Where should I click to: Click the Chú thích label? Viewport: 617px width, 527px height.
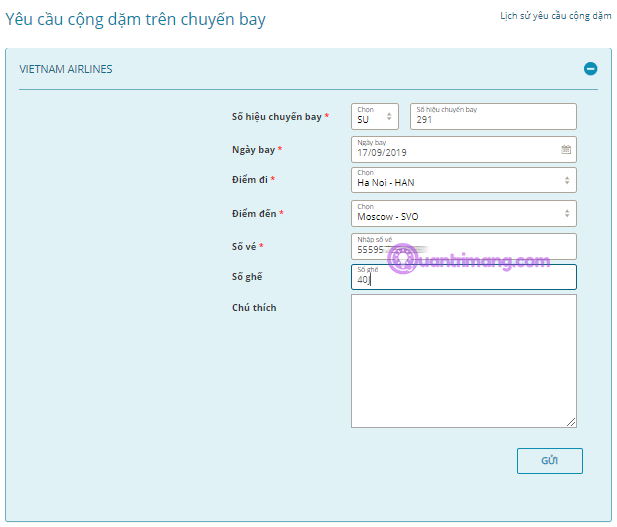pyautogui.click(x=254, y=307)
